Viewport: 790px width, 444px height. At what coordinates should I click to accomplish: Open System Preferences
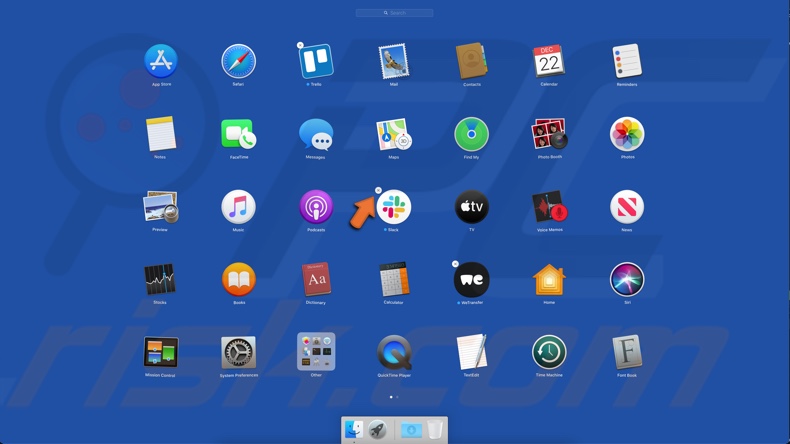coord(238,352)
